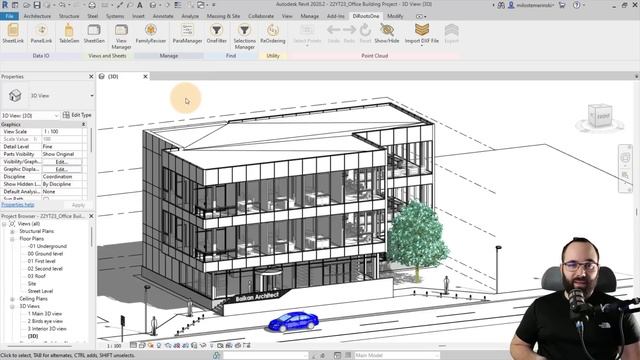Collapse the Floor Plans node
Image resolution: width=640 pixels, height=360 pixels.
[x=12, y=239]
